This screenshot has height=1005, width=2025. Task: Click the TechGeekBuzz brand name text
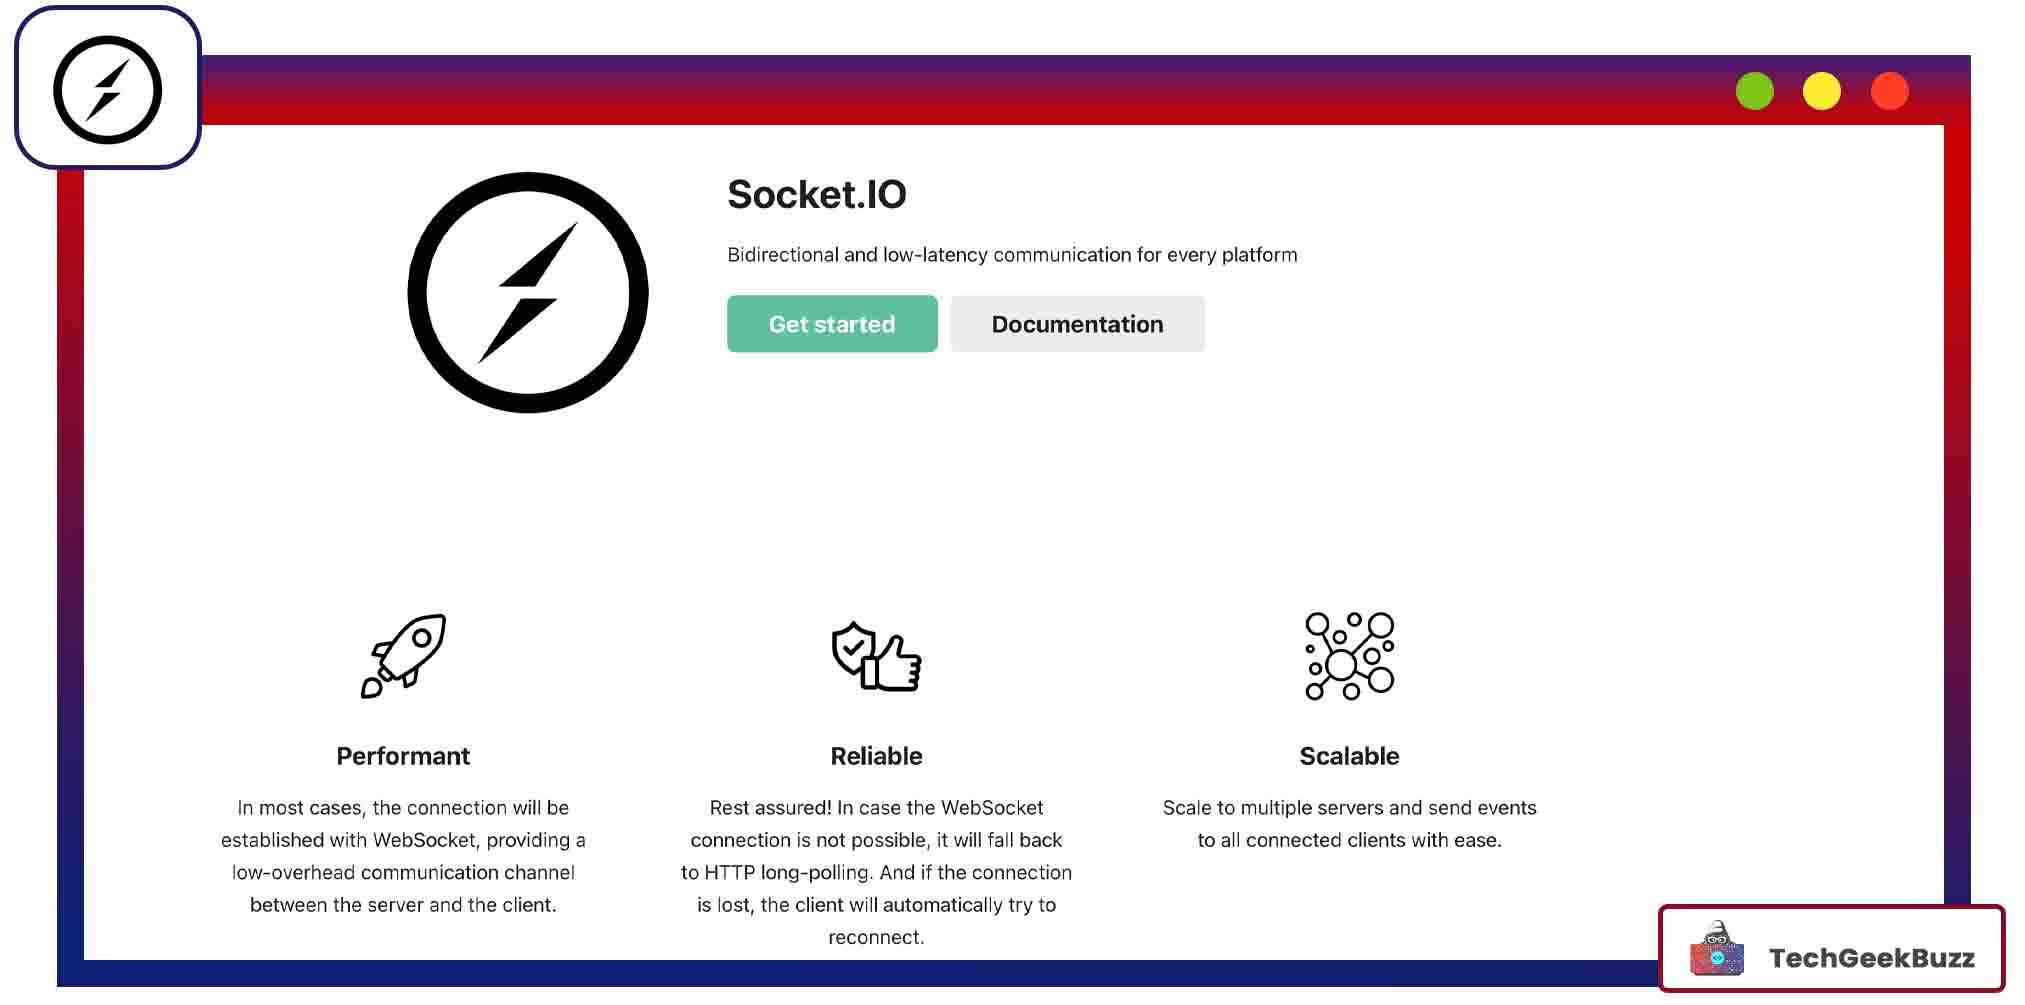coord(1871,958)
